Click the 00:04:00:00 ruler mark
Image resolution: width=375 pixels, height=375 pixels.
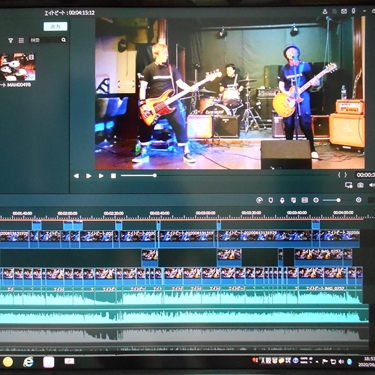click(x=343, y=213)
